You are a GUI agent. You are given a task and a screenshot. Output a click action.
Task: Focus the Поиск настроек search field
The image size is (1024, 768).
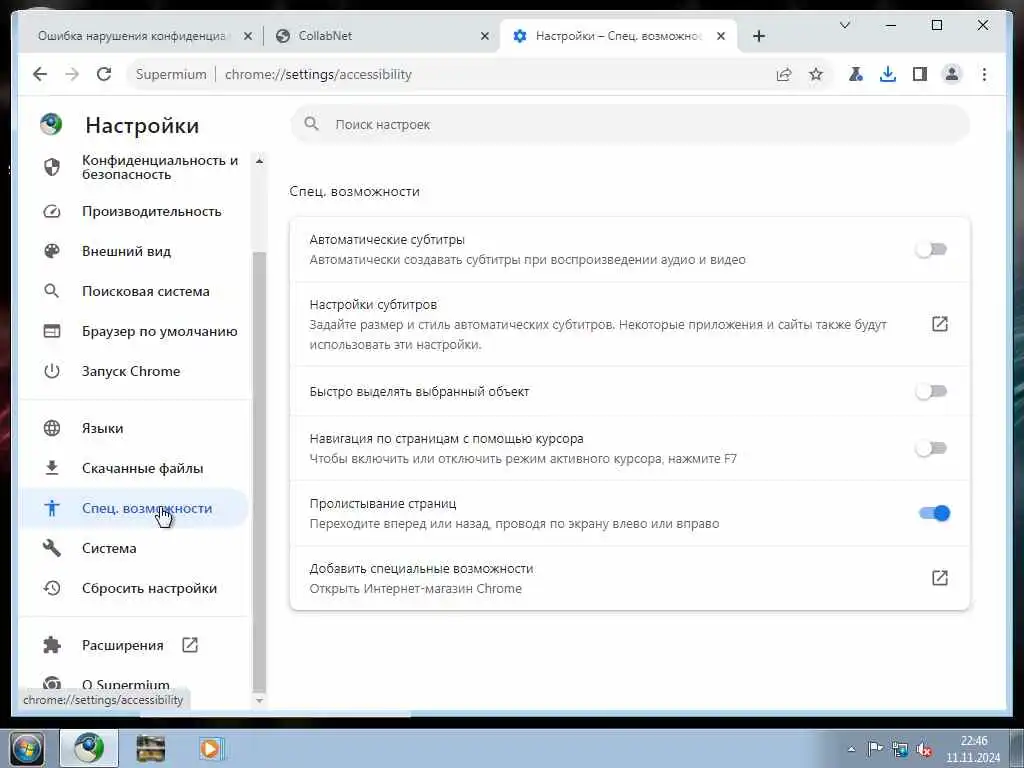click(x=630, y=124)
